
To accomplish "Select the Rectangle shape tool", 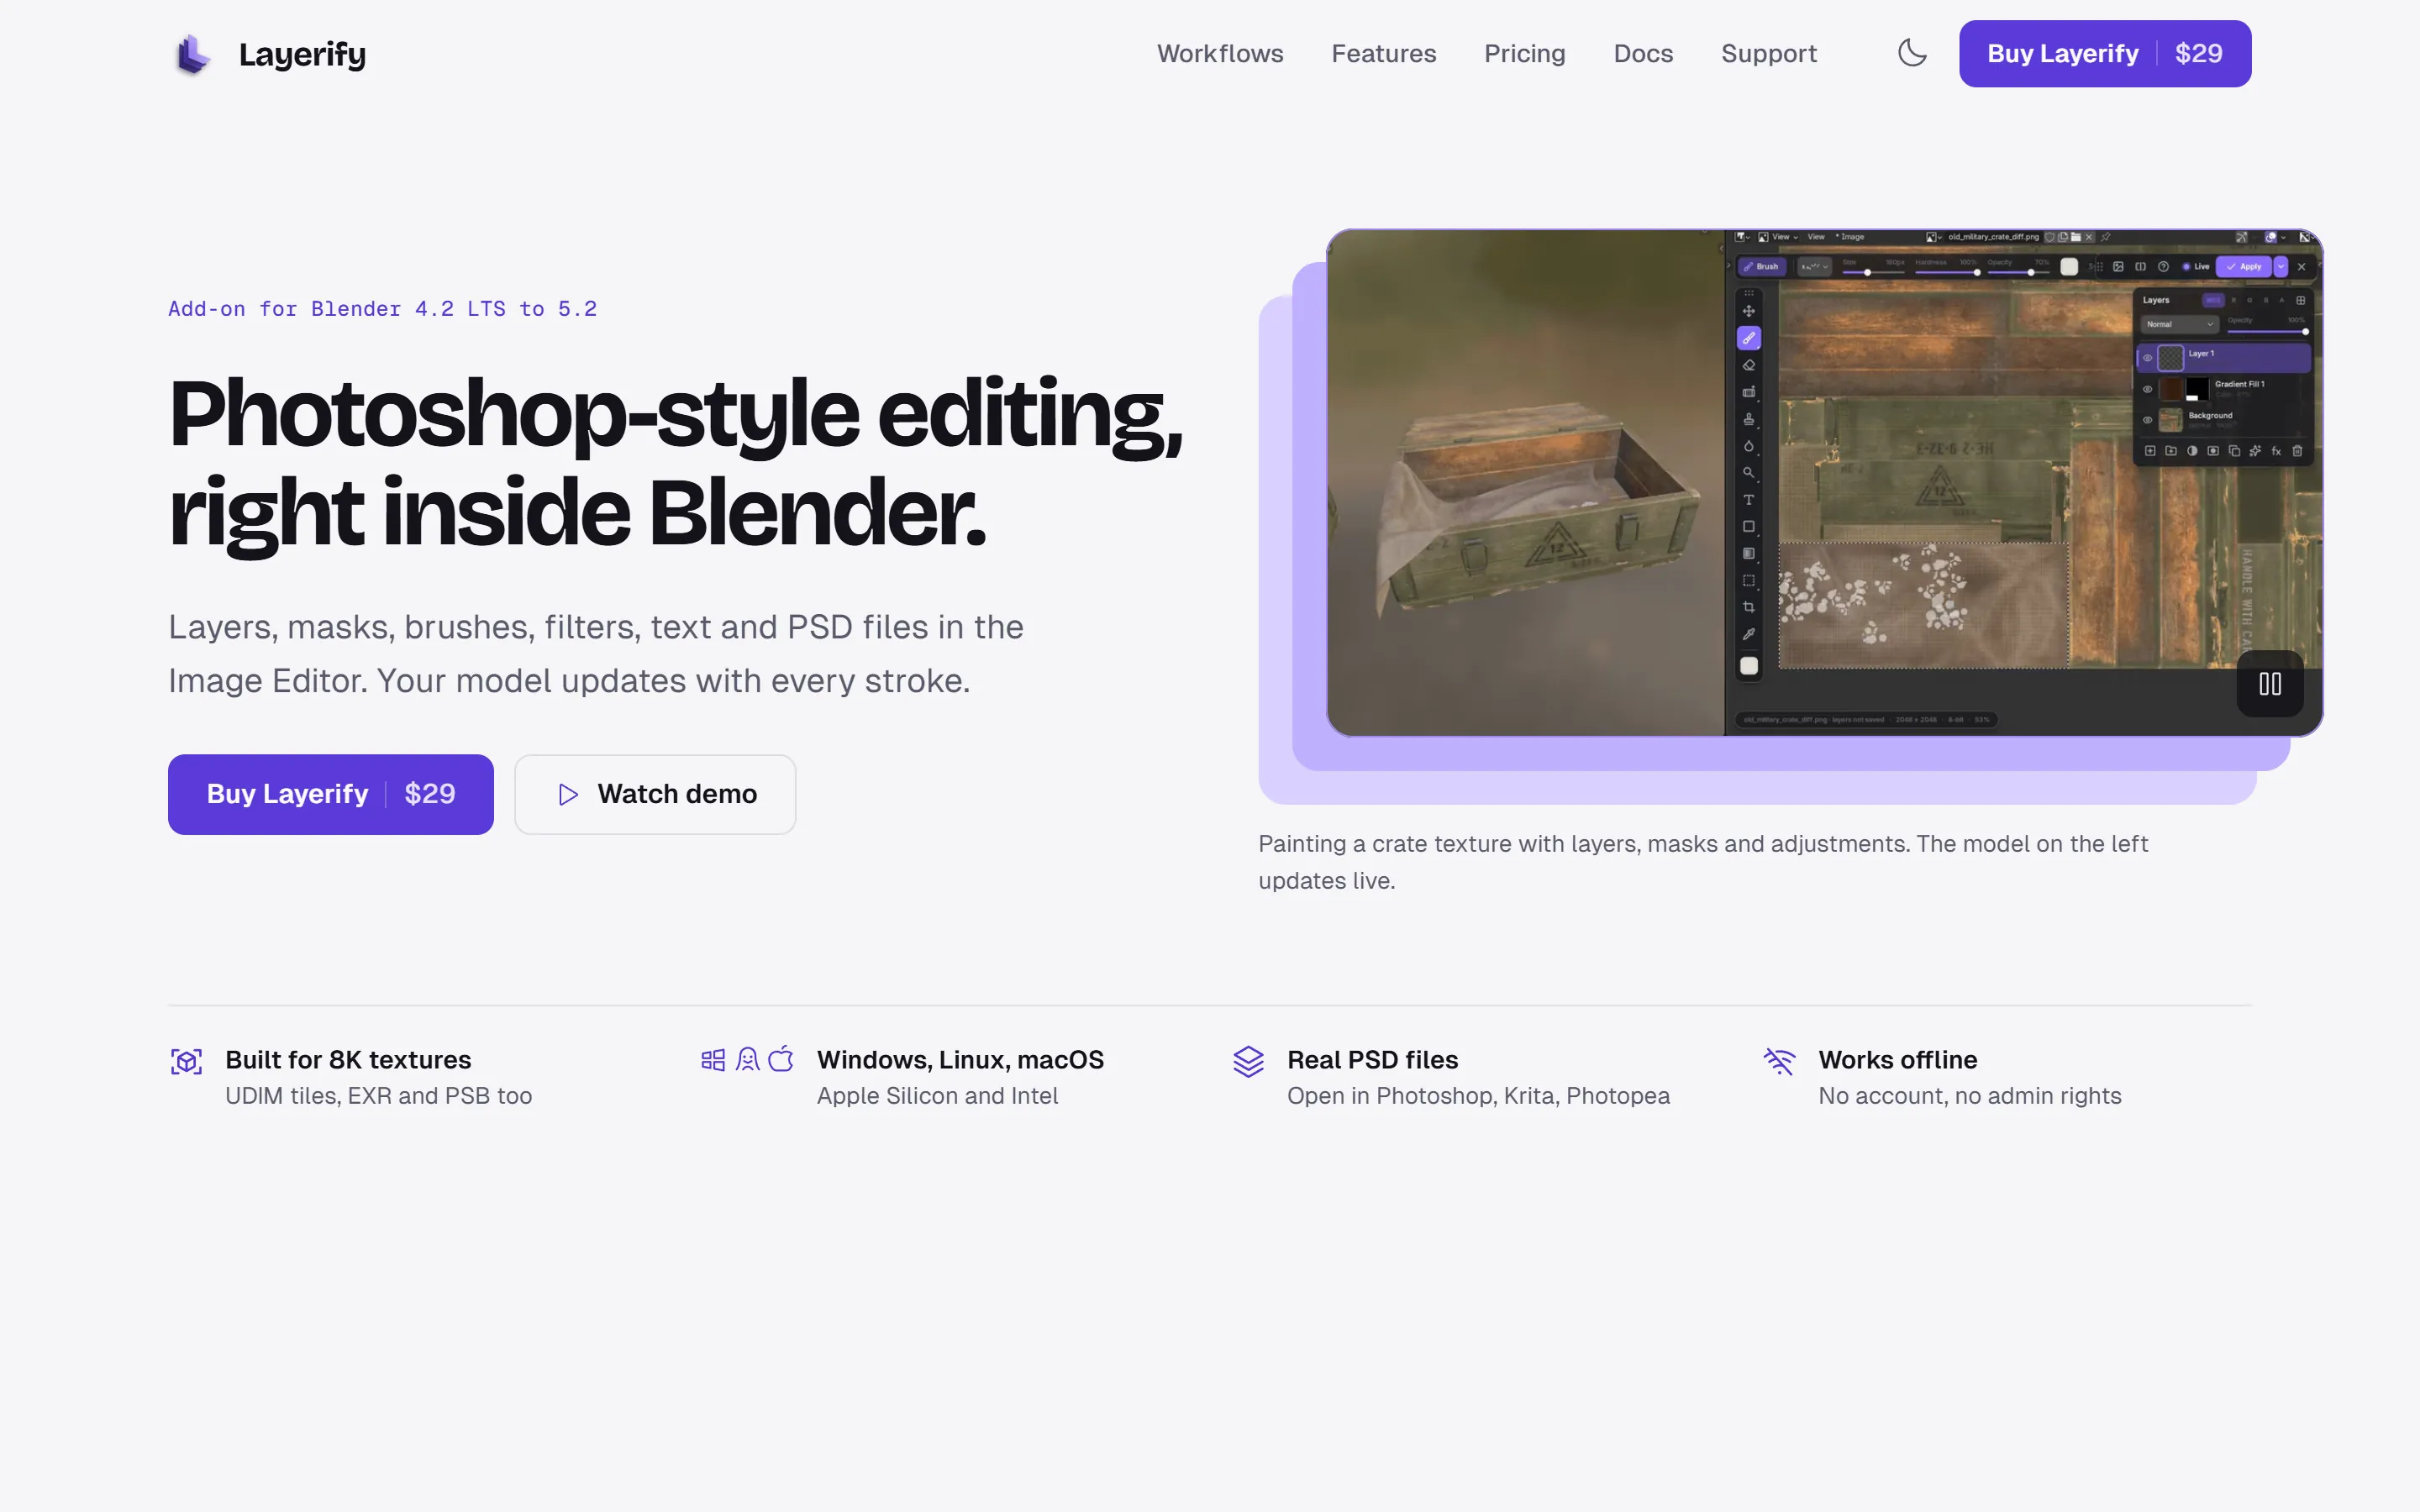I will pos(1748,527).
